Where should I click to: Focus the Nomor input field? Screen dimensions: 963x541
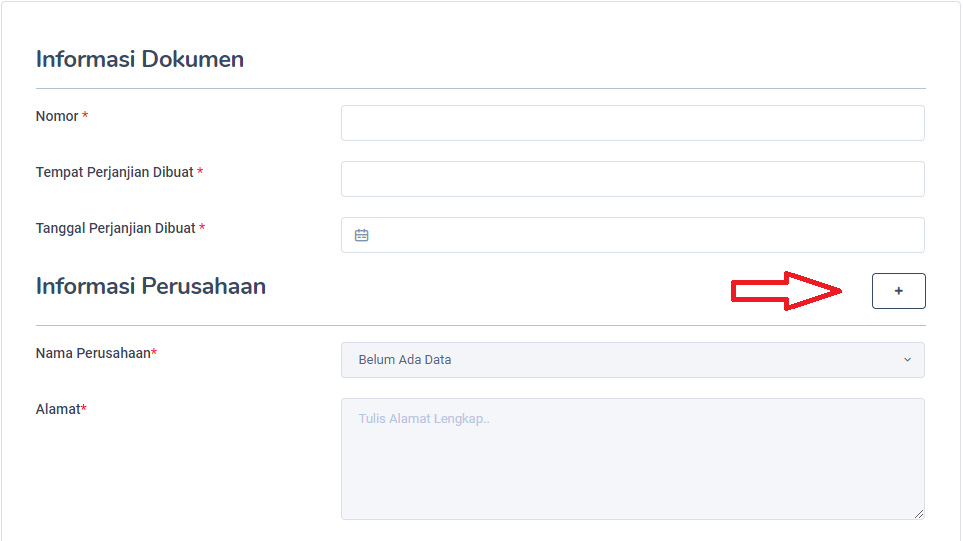click(x=632, y=123)
